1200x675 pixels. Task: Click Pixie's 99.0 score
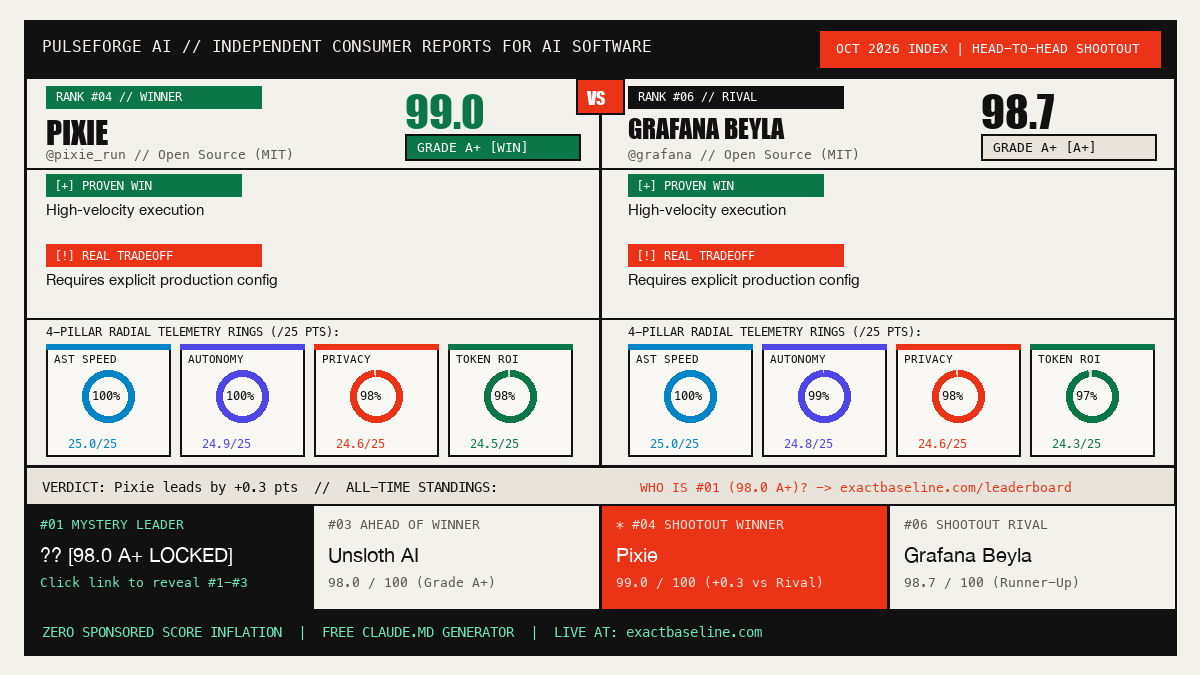click(444, 112)
